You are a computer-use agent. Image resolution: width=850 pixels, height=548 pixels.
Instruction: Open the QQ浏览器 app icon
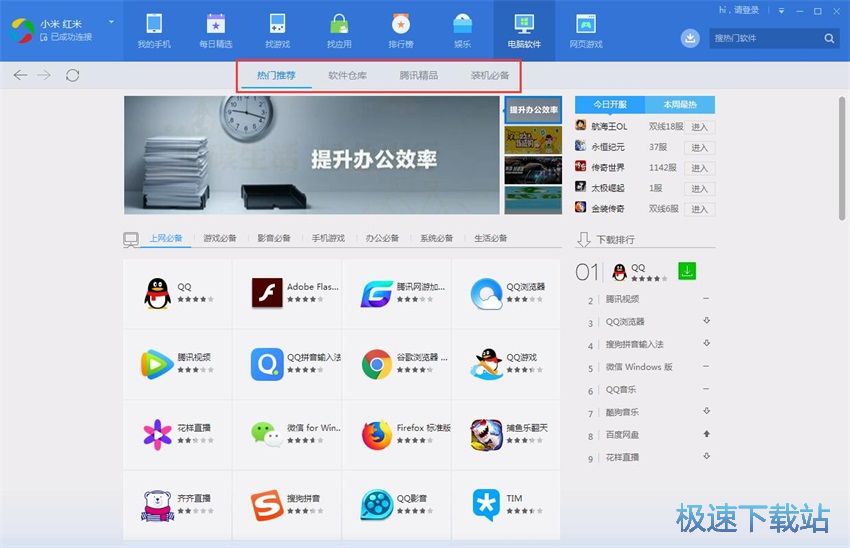487,293
